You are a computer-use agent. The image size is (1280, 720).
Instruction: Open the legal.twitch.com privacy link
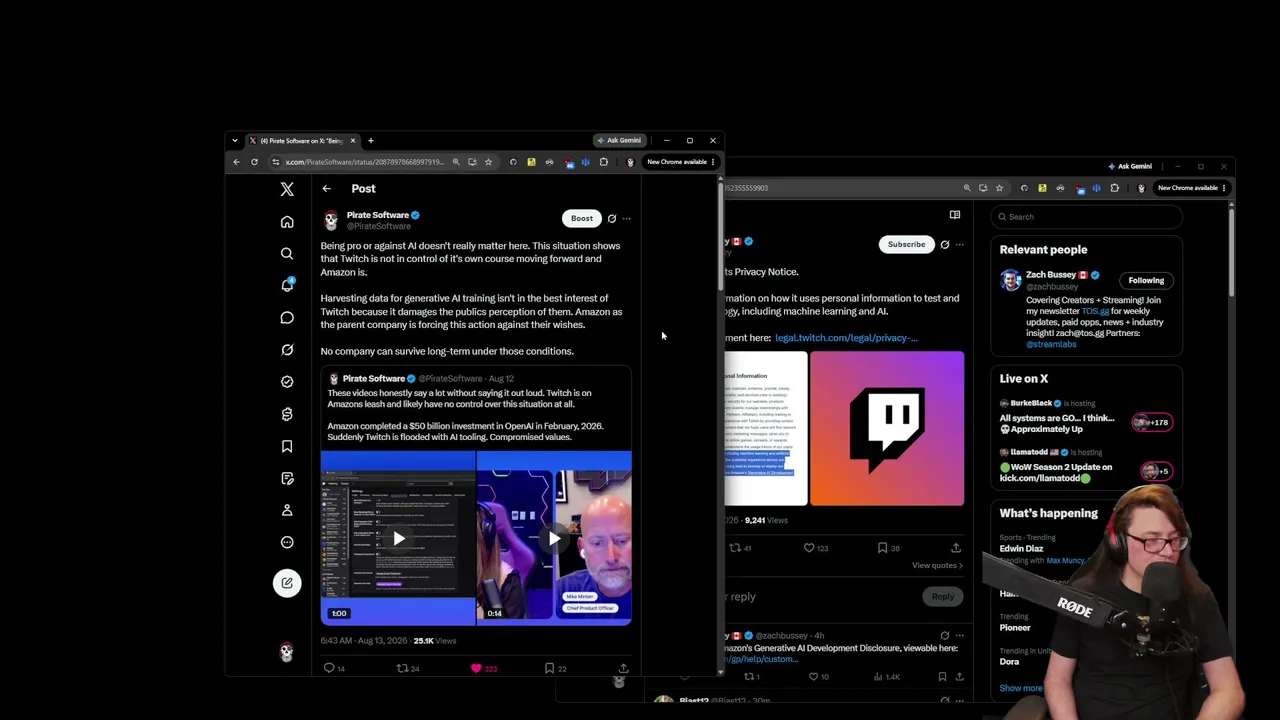[x=846, y=338]
